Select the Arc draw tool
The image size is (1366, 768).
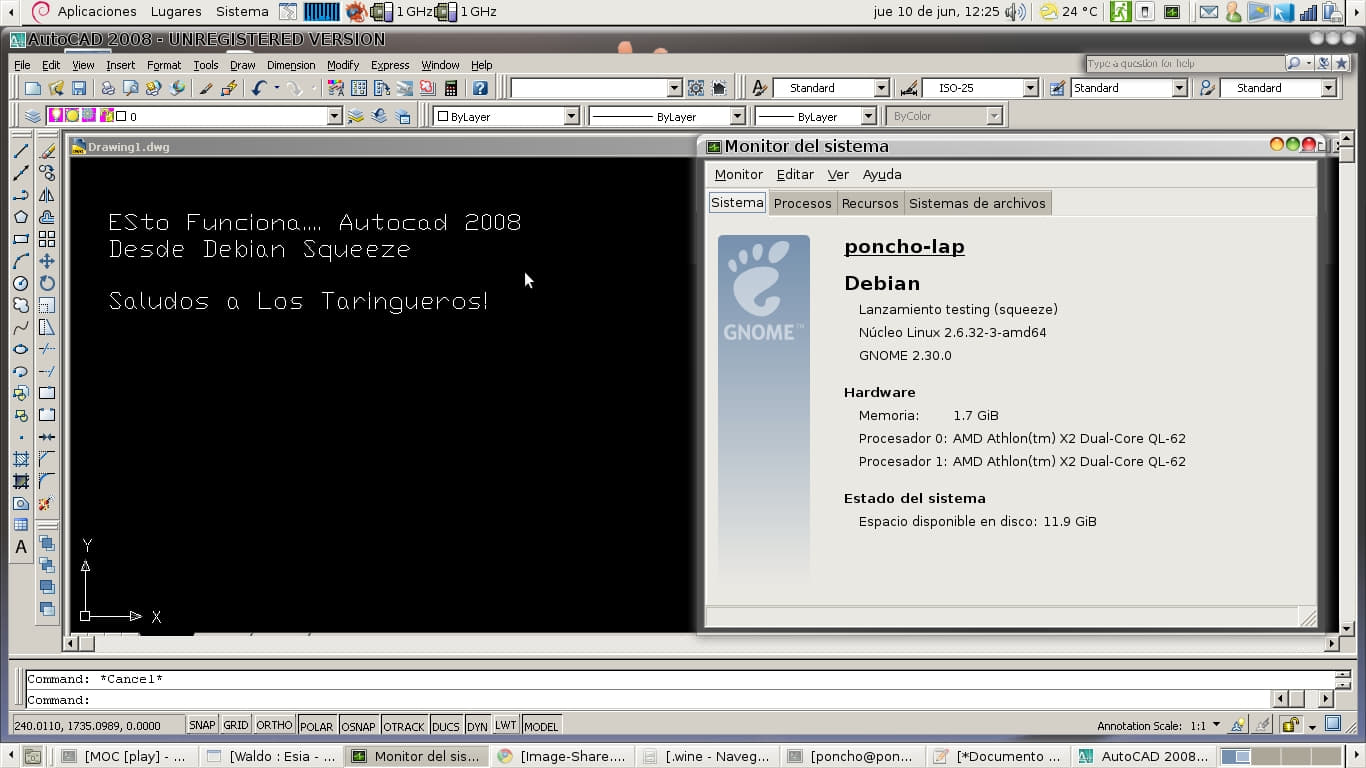(20, 261)
